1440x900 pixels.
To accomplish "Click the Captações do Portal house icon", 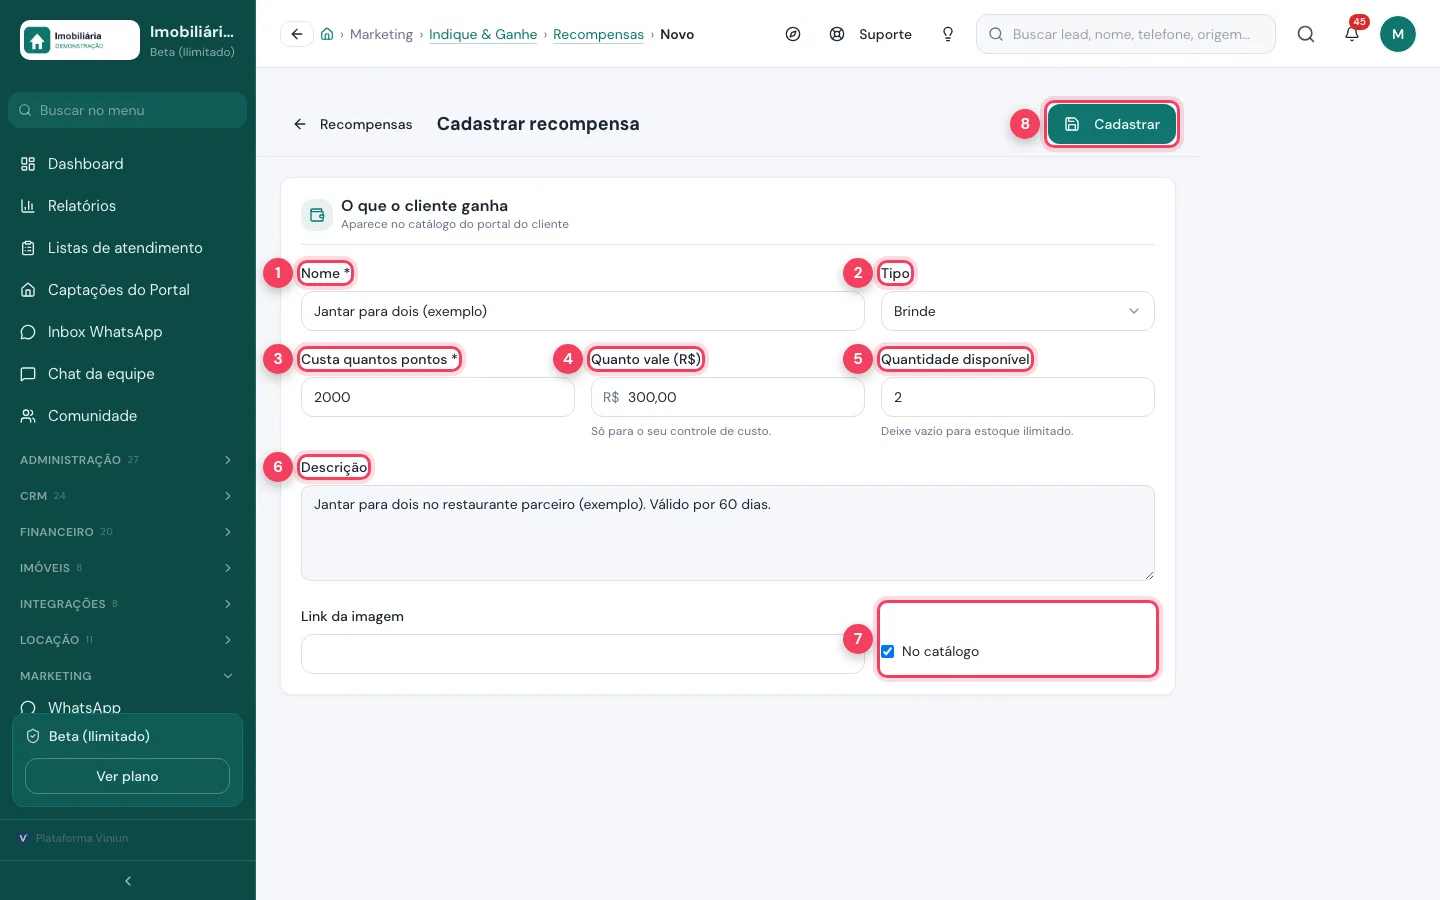I will (x=28, y=290).
